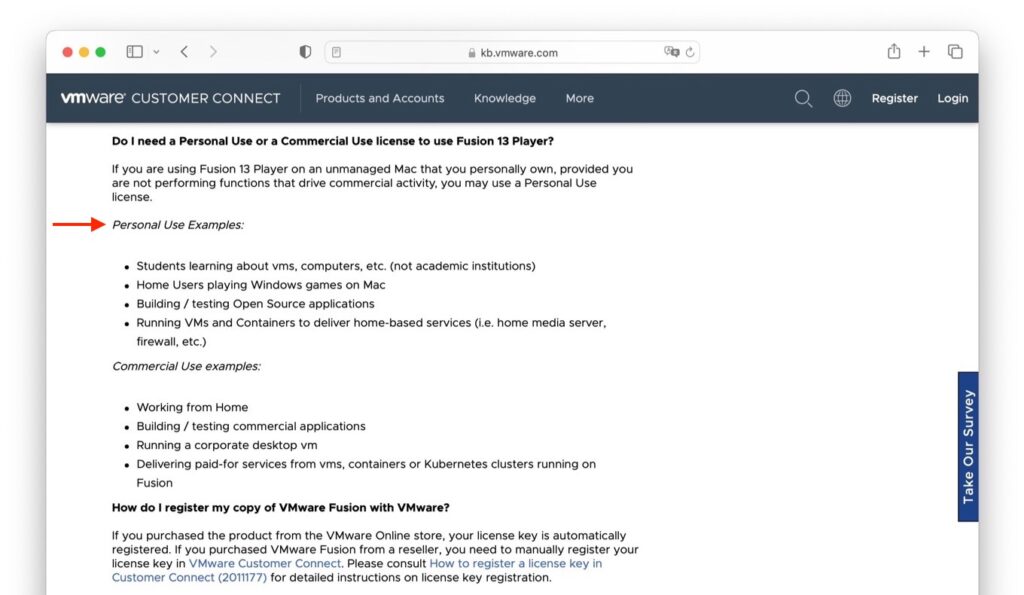Image resolution: width=1024 pixels, height=595 pixels.
Task: Open the site search magnifier icon
Action: (x=803, y=99)
